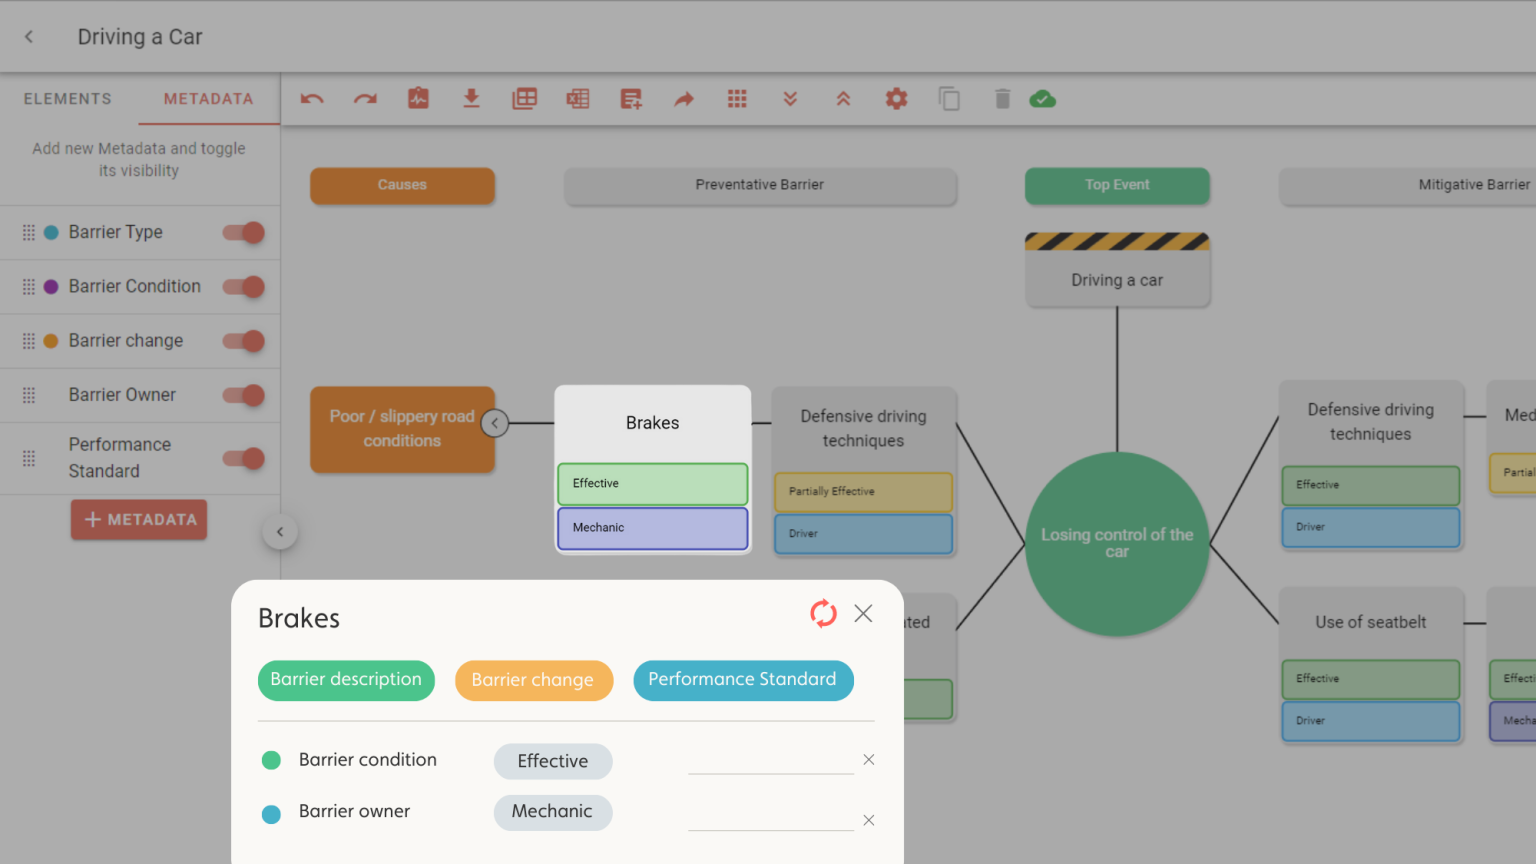Collapse the sidebar with chevron button
The width and height of the screenshot is (1536, 864).
click(280, 532)
